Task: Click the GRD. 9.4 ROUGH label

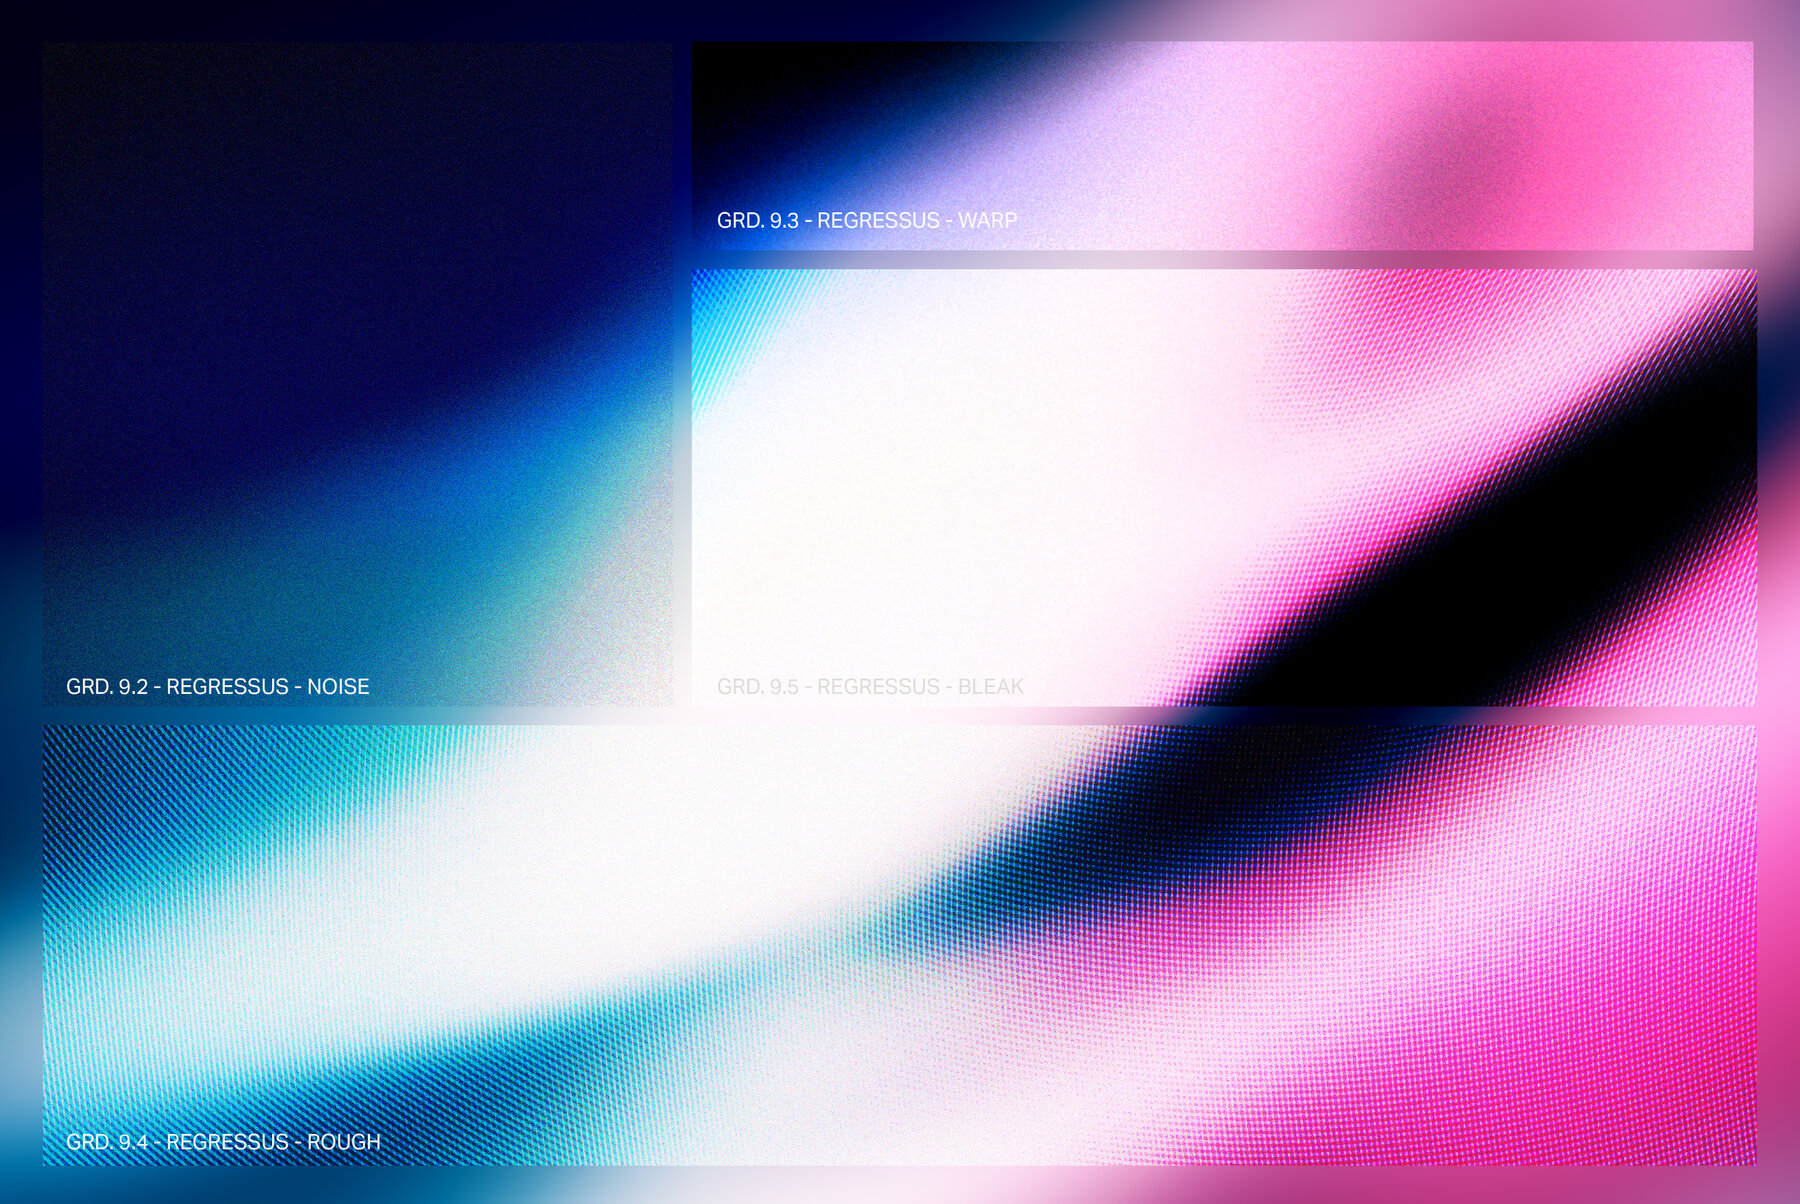Action: tap(222, 1139)
